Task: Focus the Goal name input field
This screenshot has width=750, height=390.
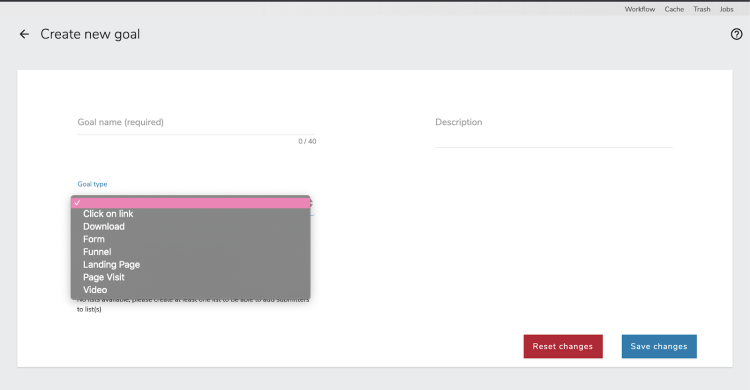Action: click(196, 123)
